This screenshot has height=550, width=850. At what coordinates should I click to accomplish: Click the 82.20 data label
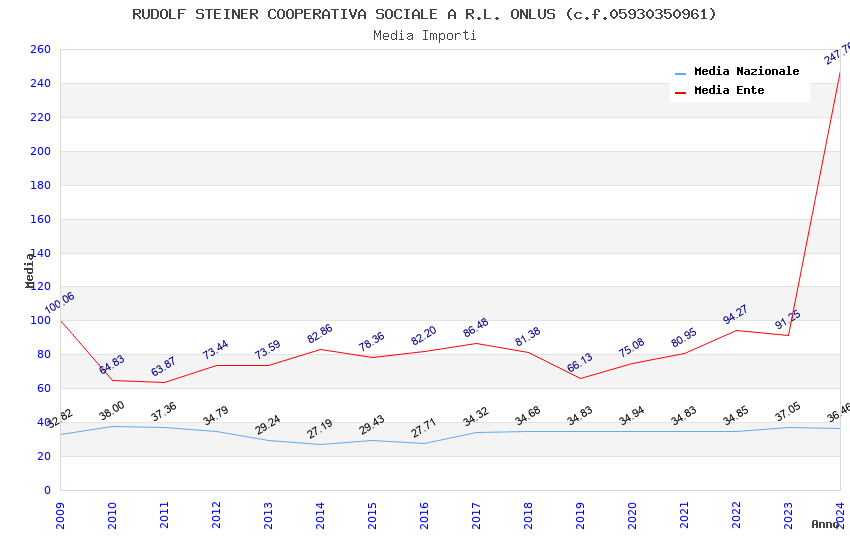click(x=424, y=336)
